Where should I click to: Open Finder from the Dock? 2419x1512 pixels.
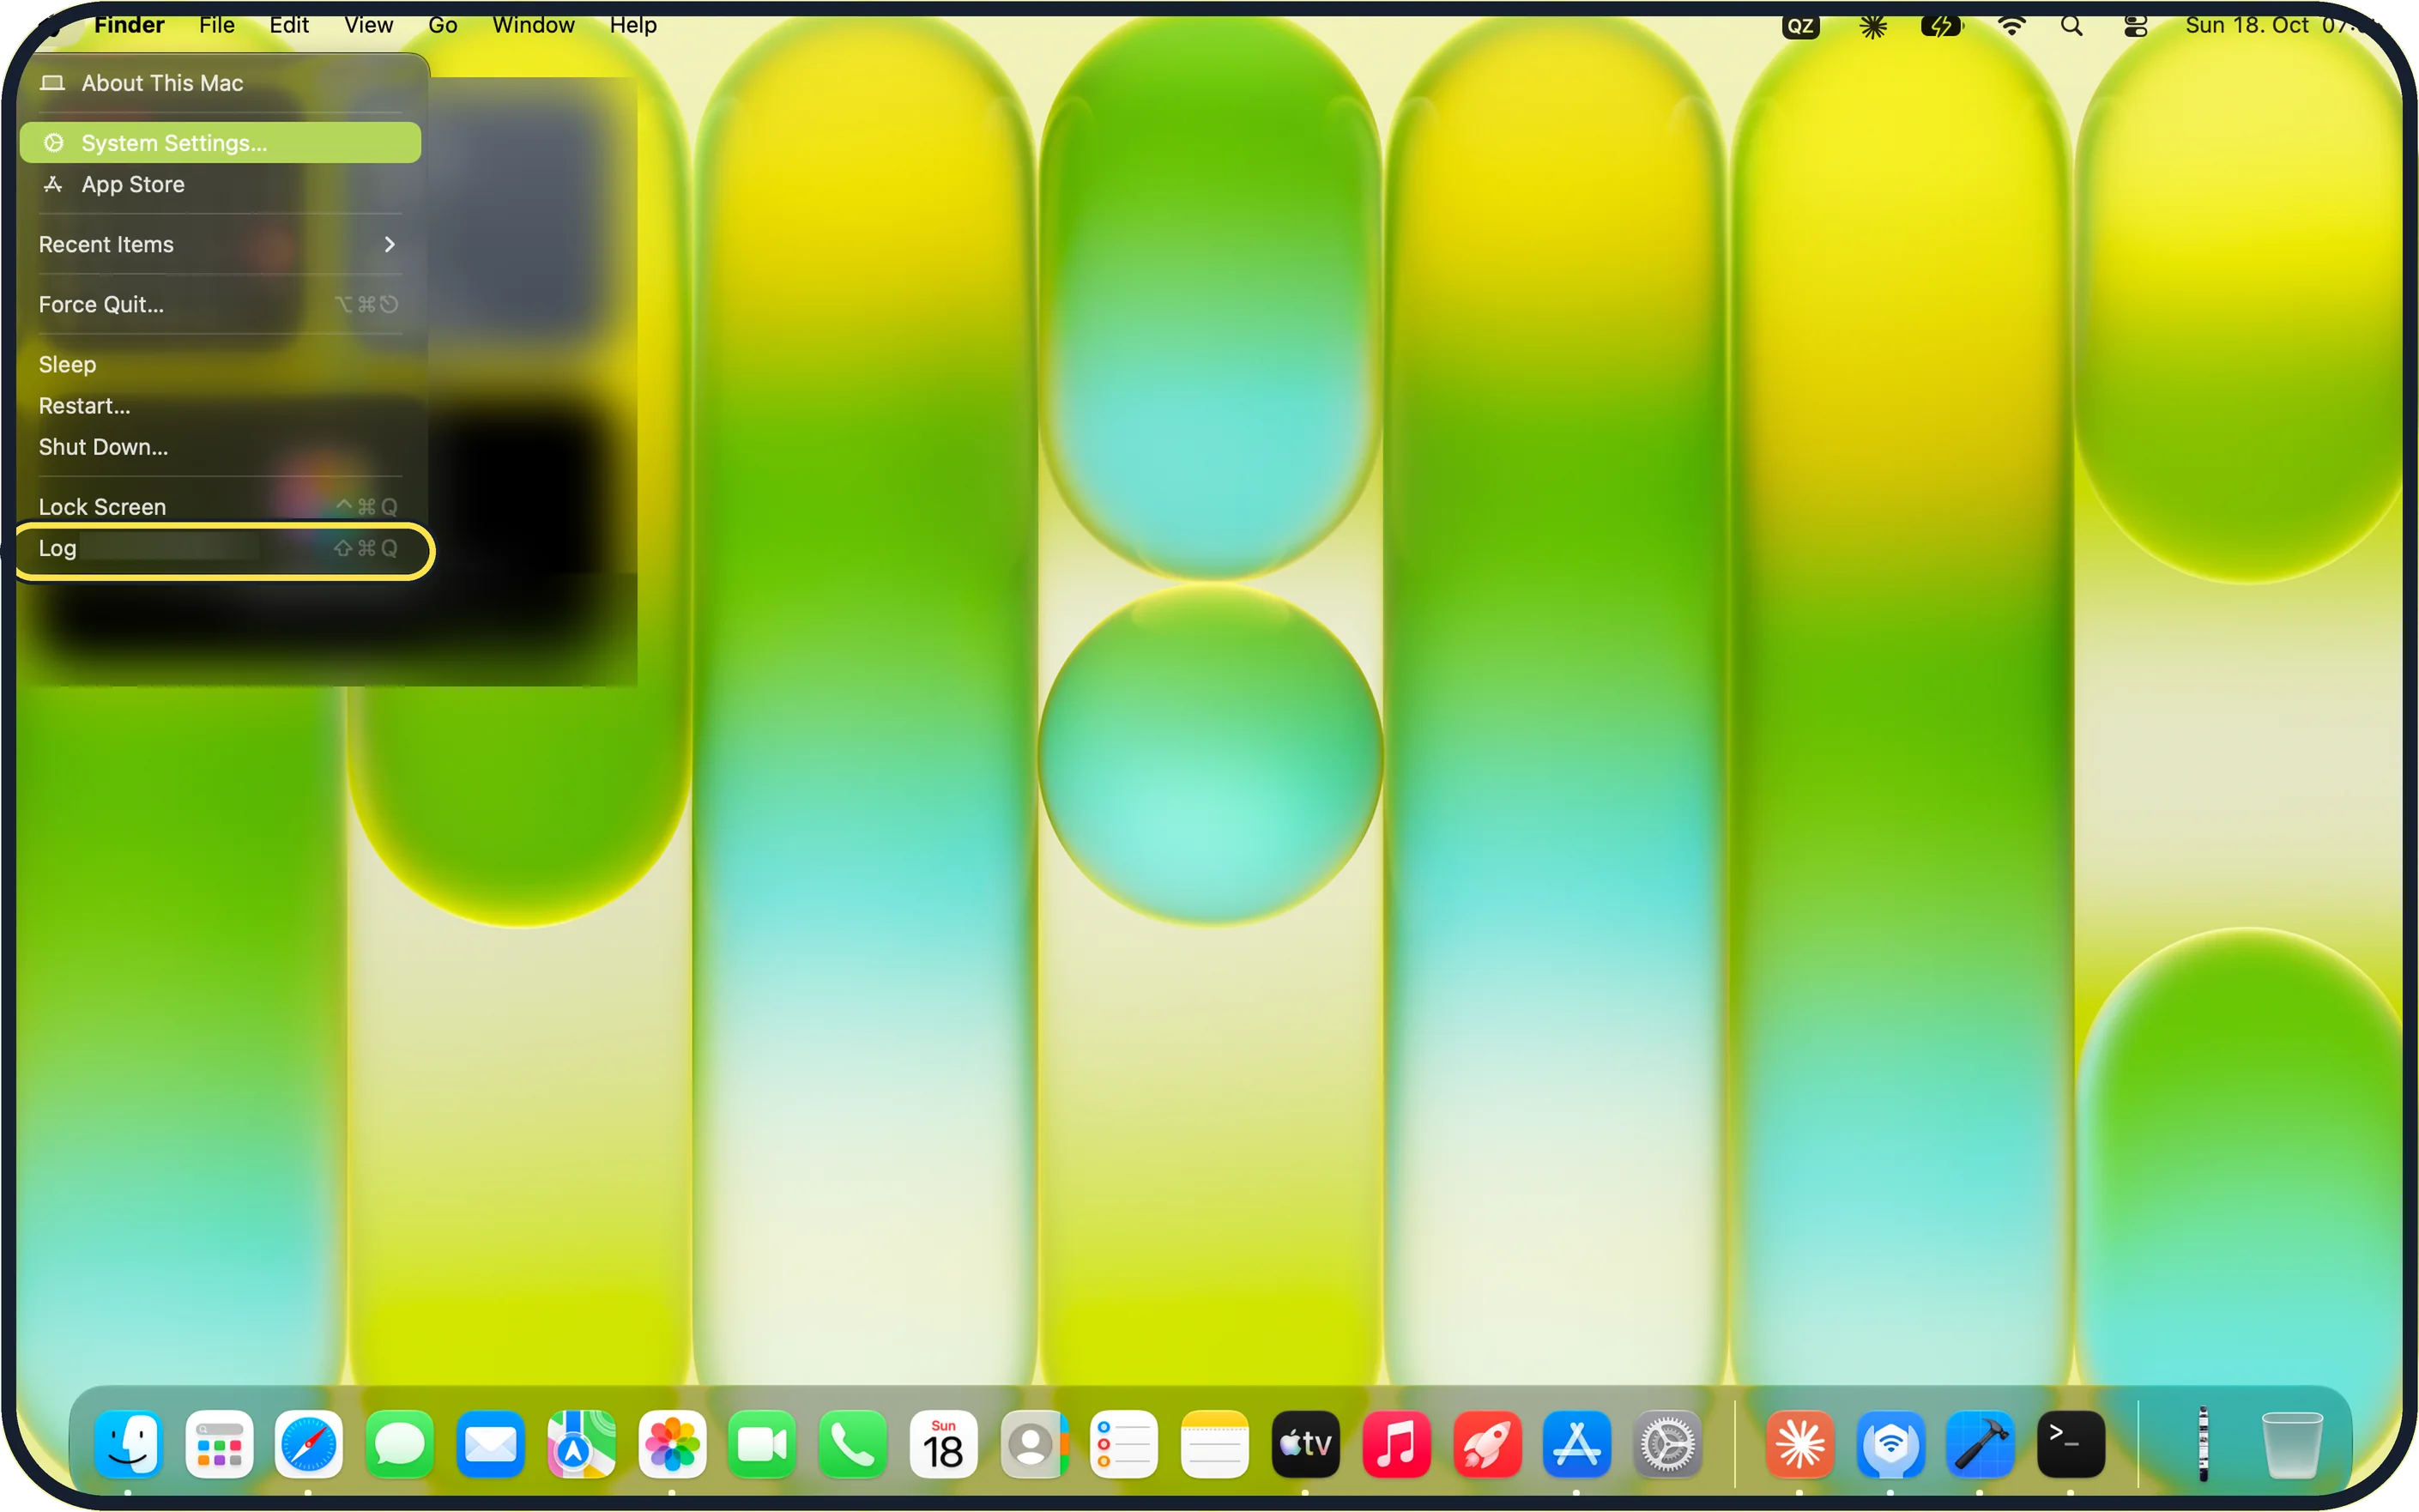pyautogui.click(x=128, y=1444)
